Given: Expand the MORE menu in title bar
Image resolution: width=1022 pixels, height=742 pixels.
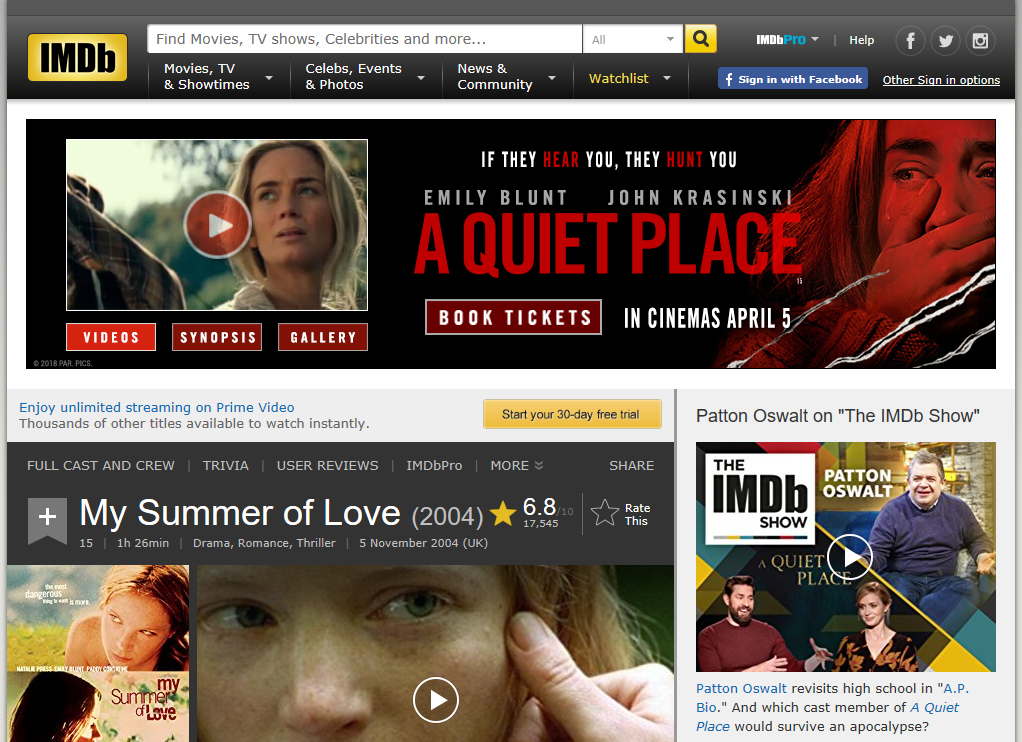Looking at the screenshot, I should pos(517,466).
